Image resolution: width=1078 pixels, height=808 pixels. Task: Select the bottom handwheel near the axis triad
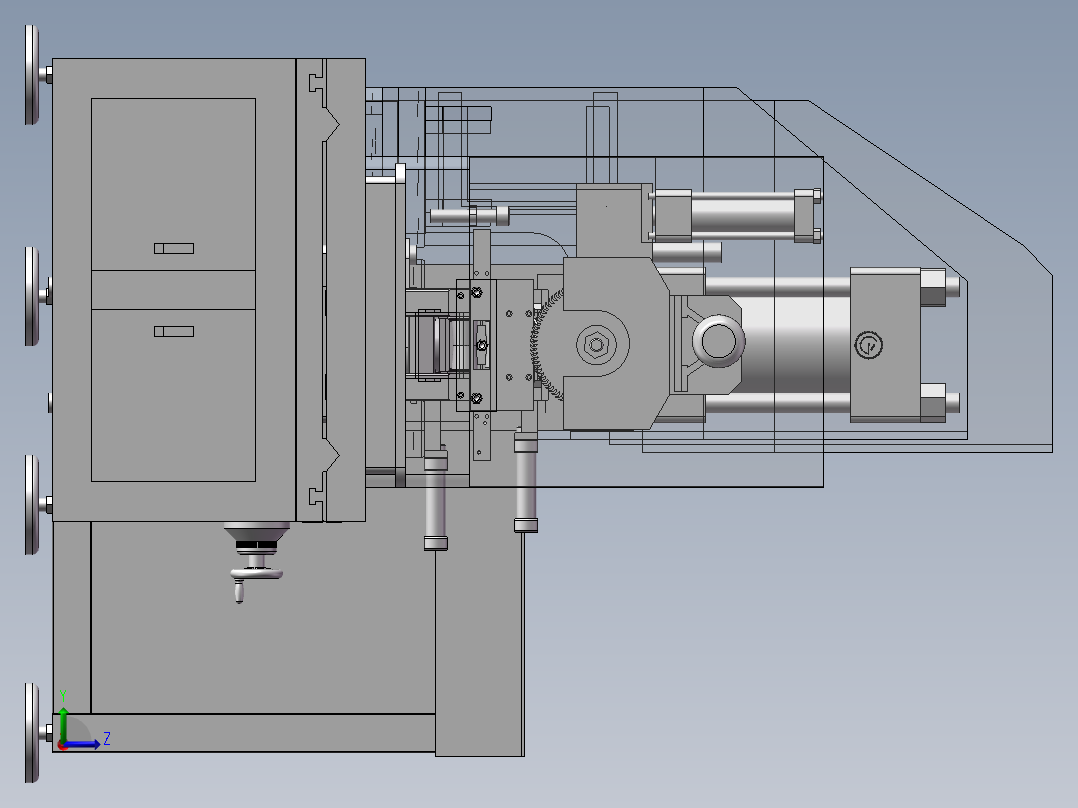click(32, 733)
